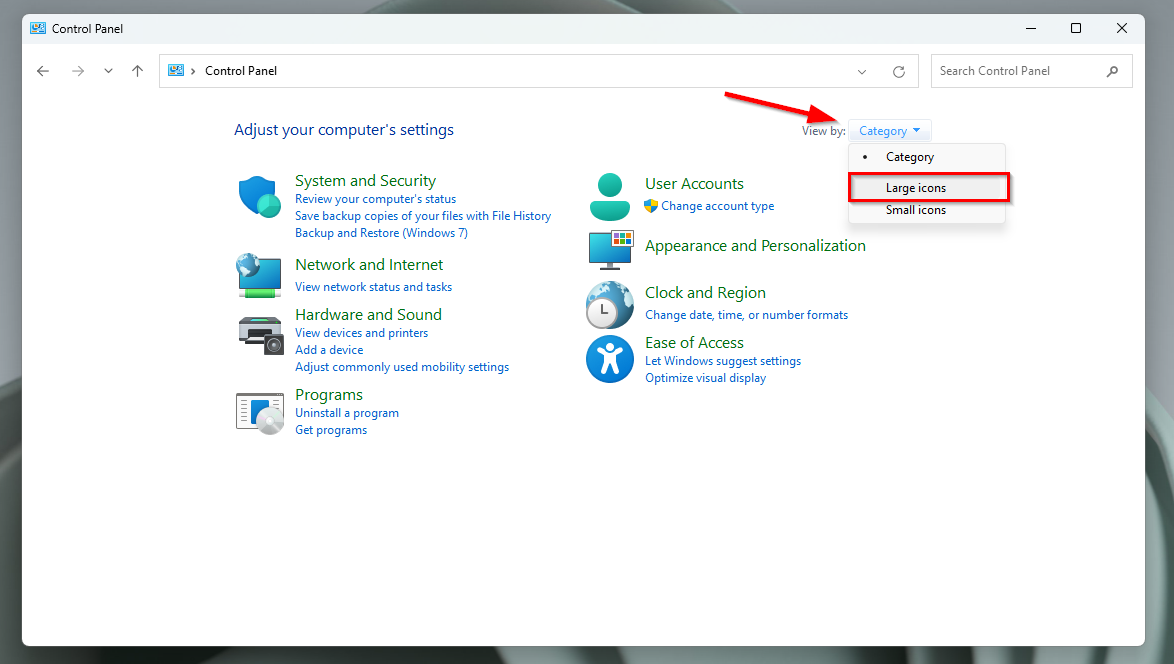Expand recent locations arrow beside Forward
The width and height of the screenshot is (1174, 664).
click(108, 71)
